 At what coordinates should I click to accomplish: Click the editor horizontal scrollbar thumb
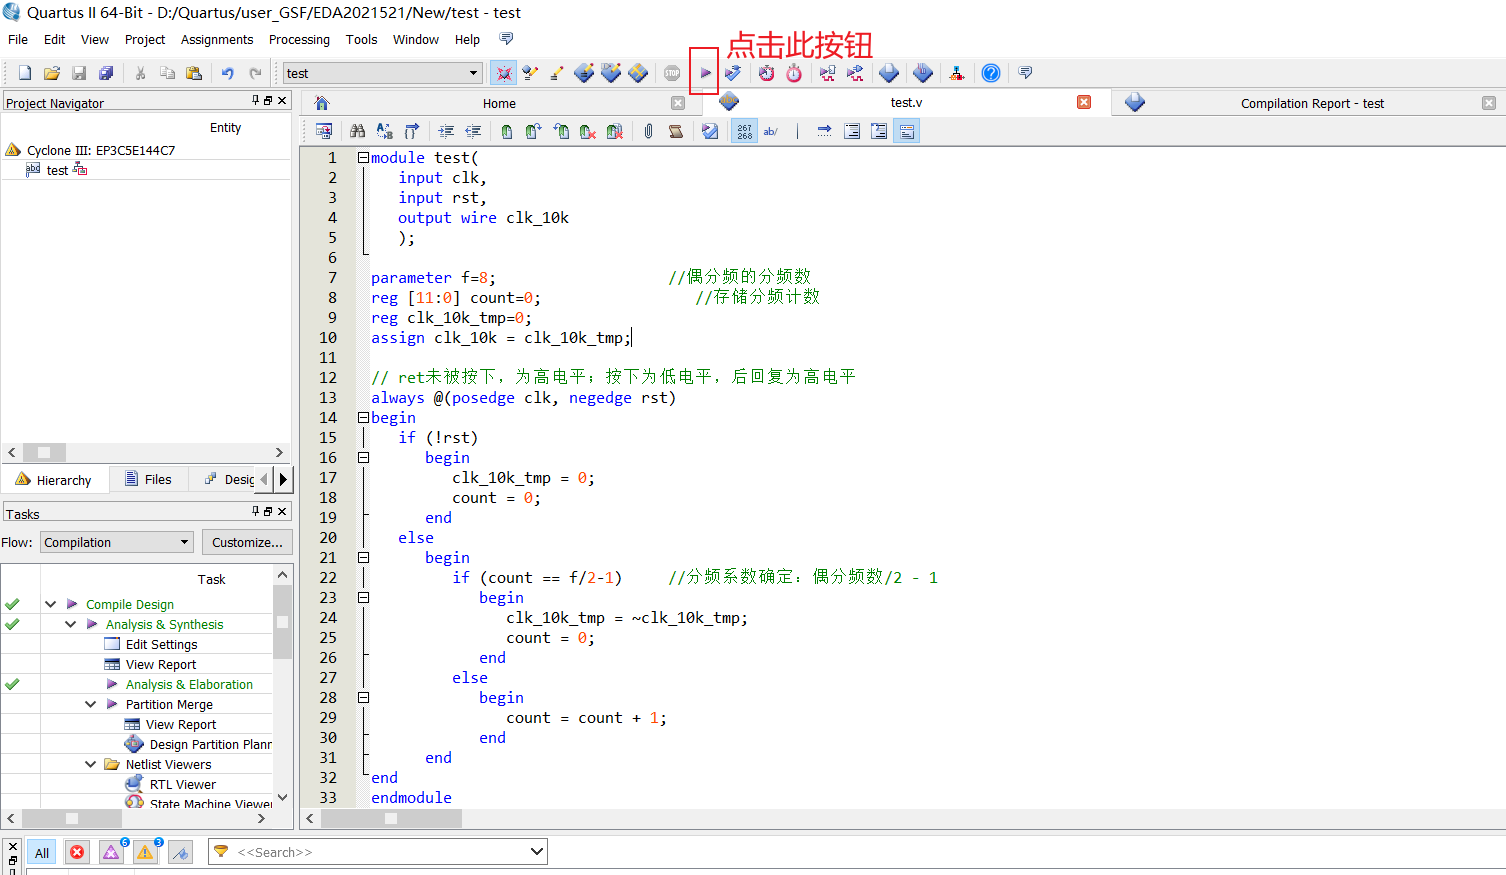point(391,818)
